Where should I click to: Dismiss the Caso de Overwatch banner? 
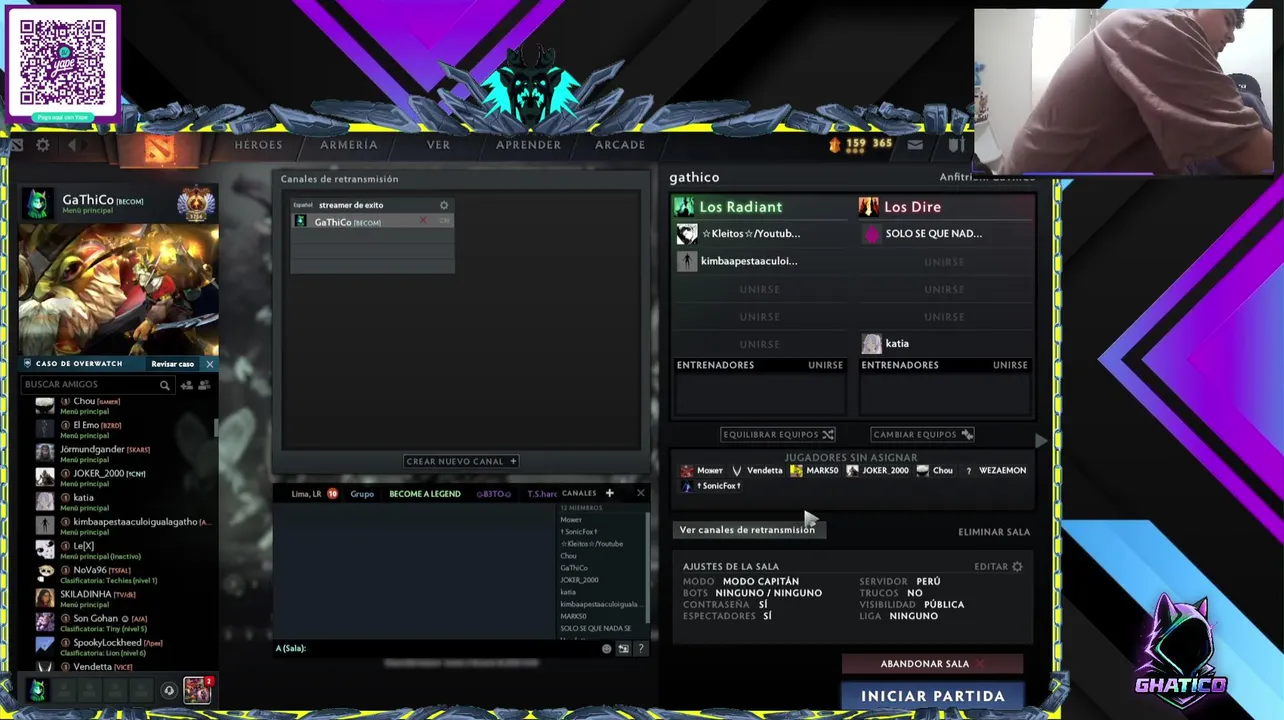[209, 364]
